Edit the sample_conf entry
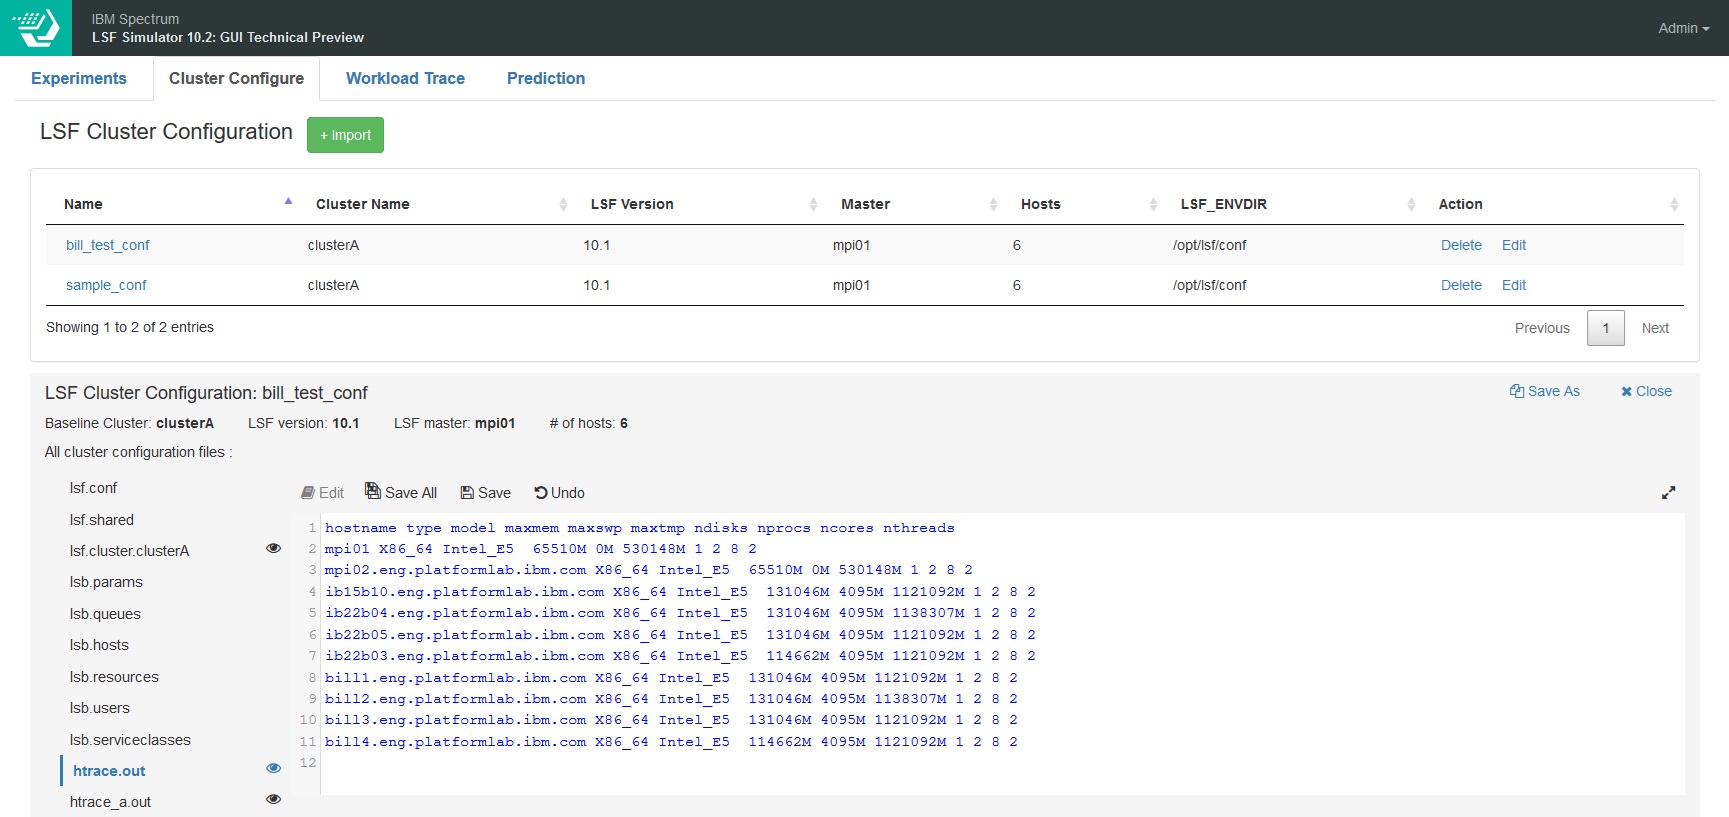Viewport: 1729px width, 817px height. coord(1514,285)
